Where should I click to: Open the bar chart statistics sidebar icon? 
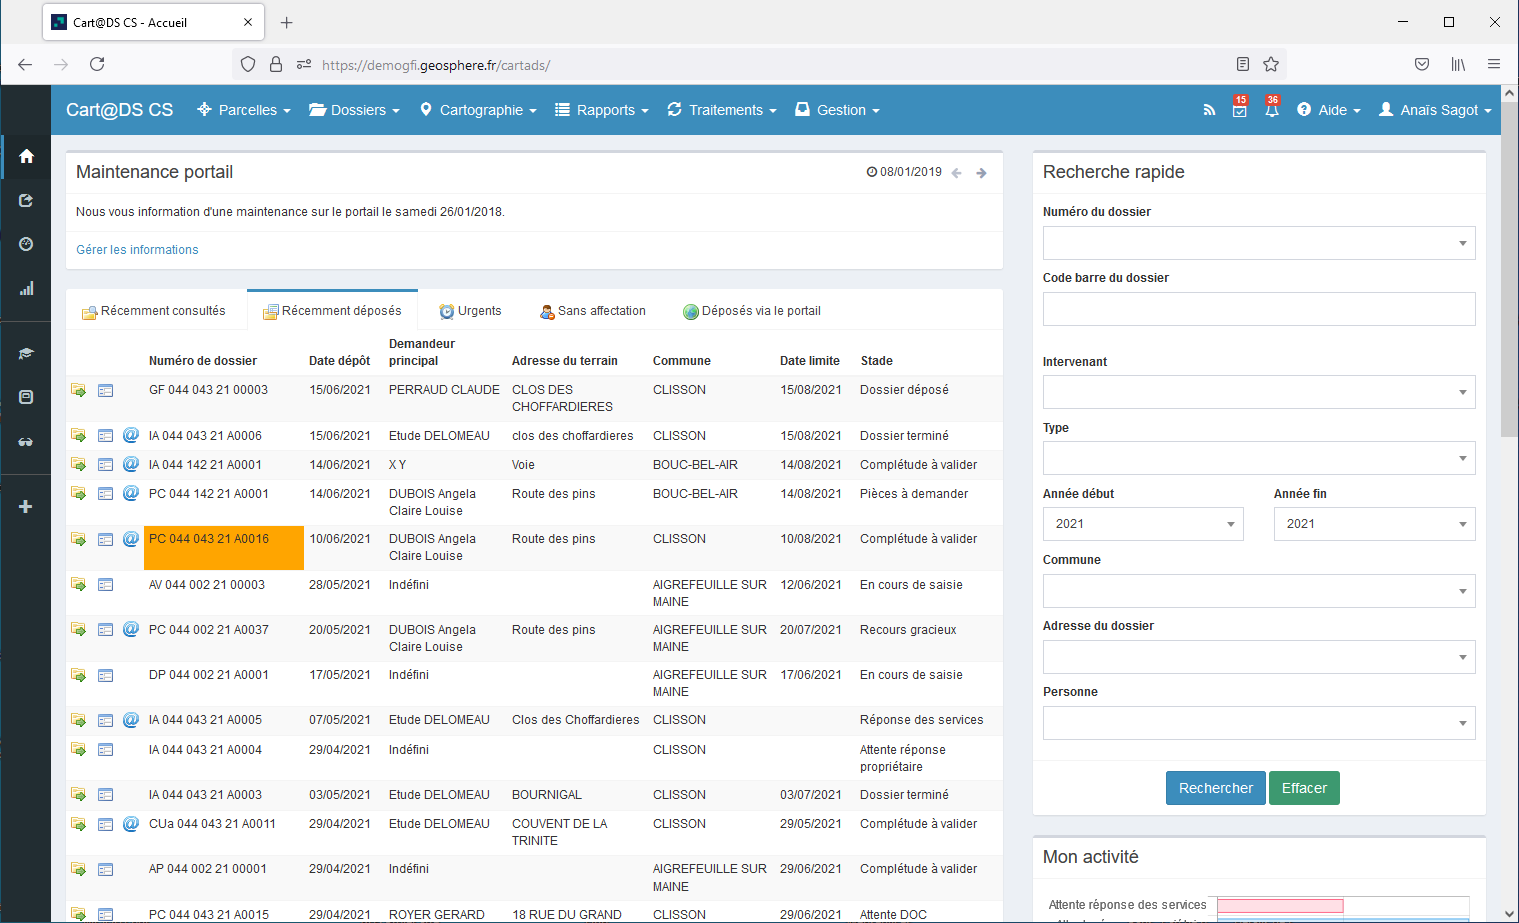pos(26,289)
